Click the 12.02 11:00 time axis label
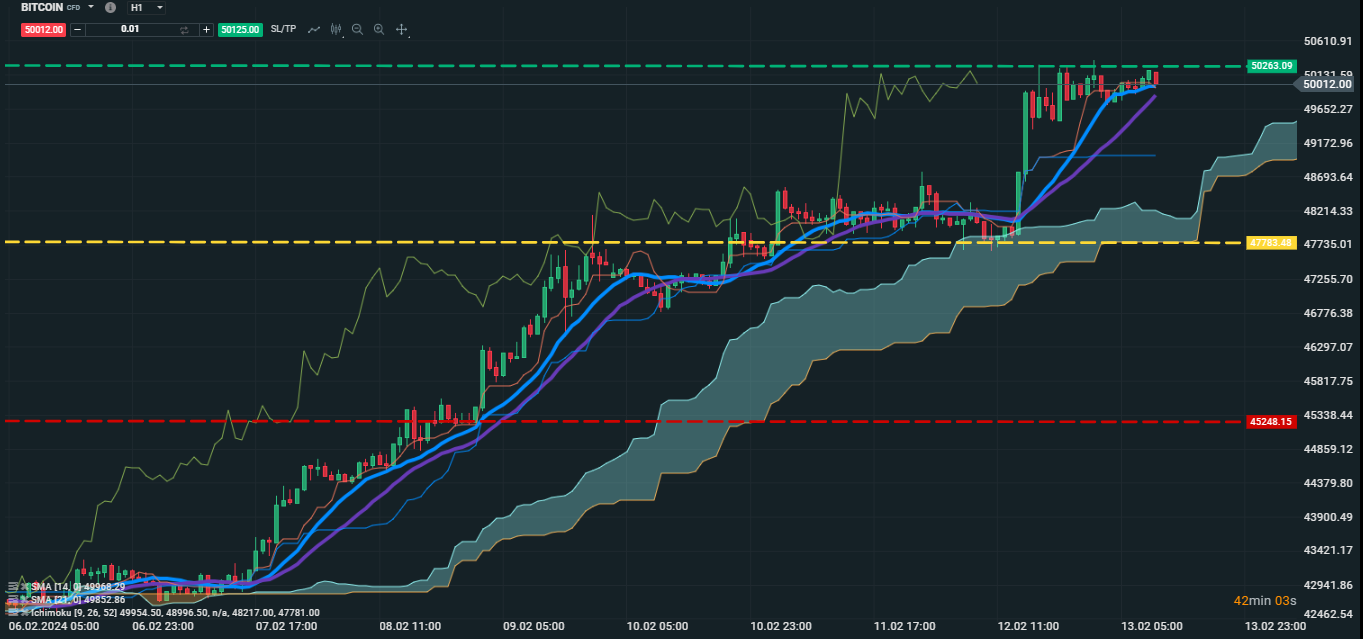Viewport: 1363px width, 639px height. [x=1028, y=627]
